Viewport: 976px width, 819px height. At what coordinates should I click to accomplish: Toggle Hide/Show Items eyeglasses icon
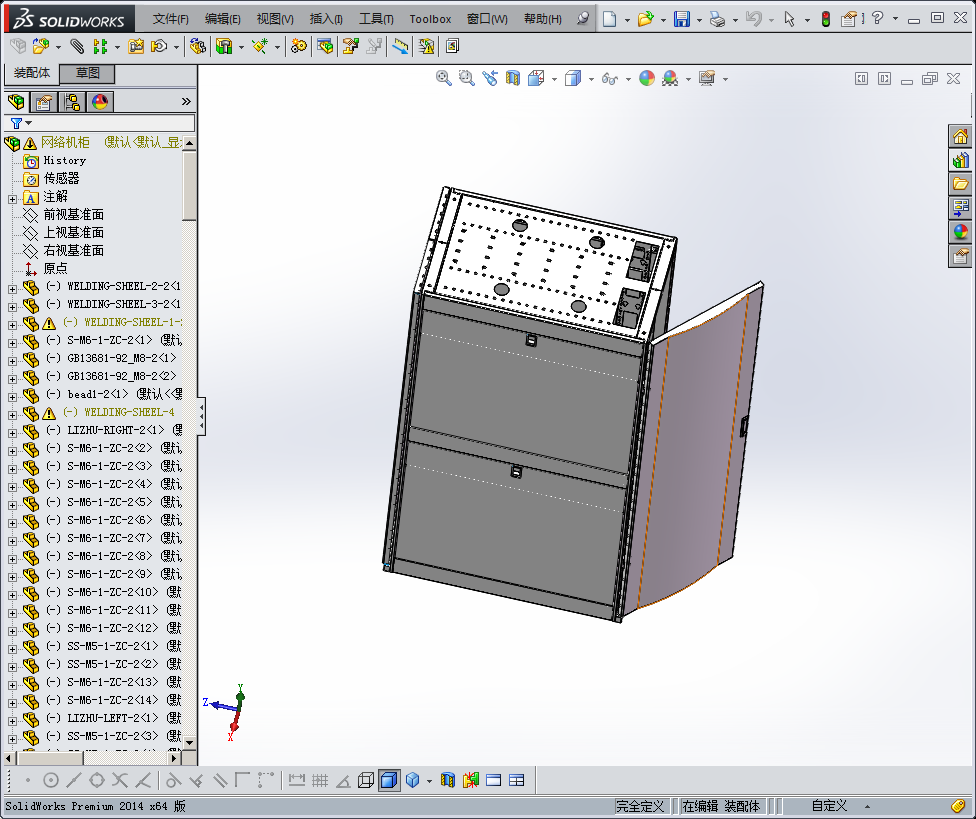pyautogui.click(x=610, y=78)
